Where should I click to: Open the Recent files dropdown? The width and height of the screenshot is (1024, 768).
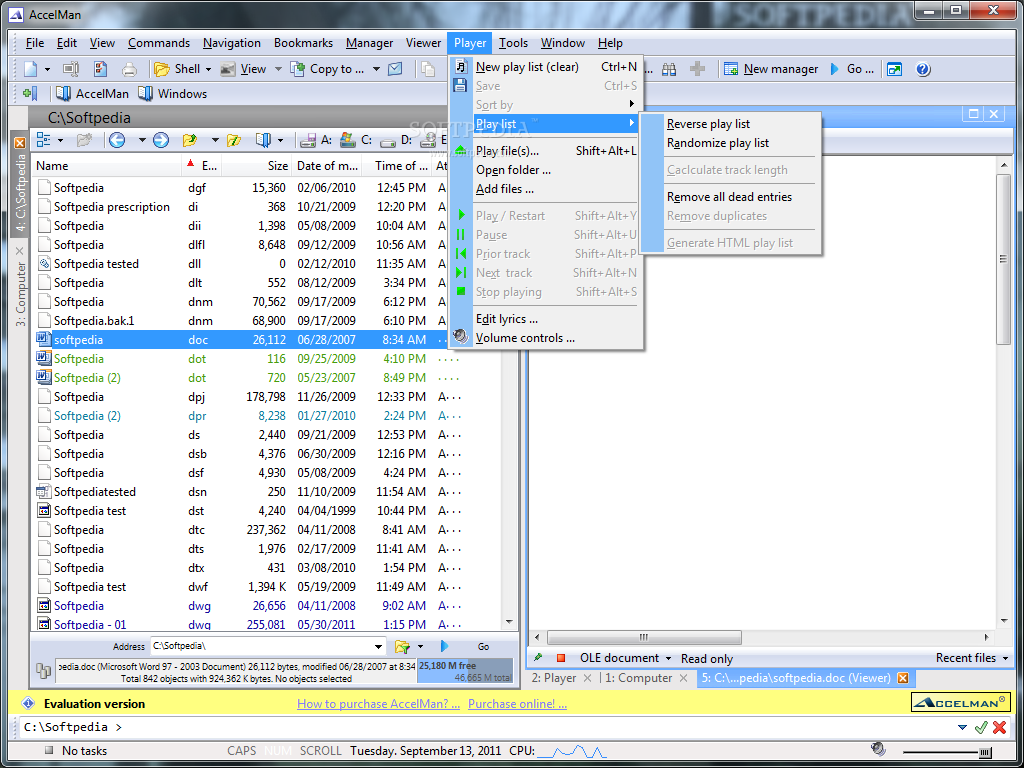(x=1005, y=658)
